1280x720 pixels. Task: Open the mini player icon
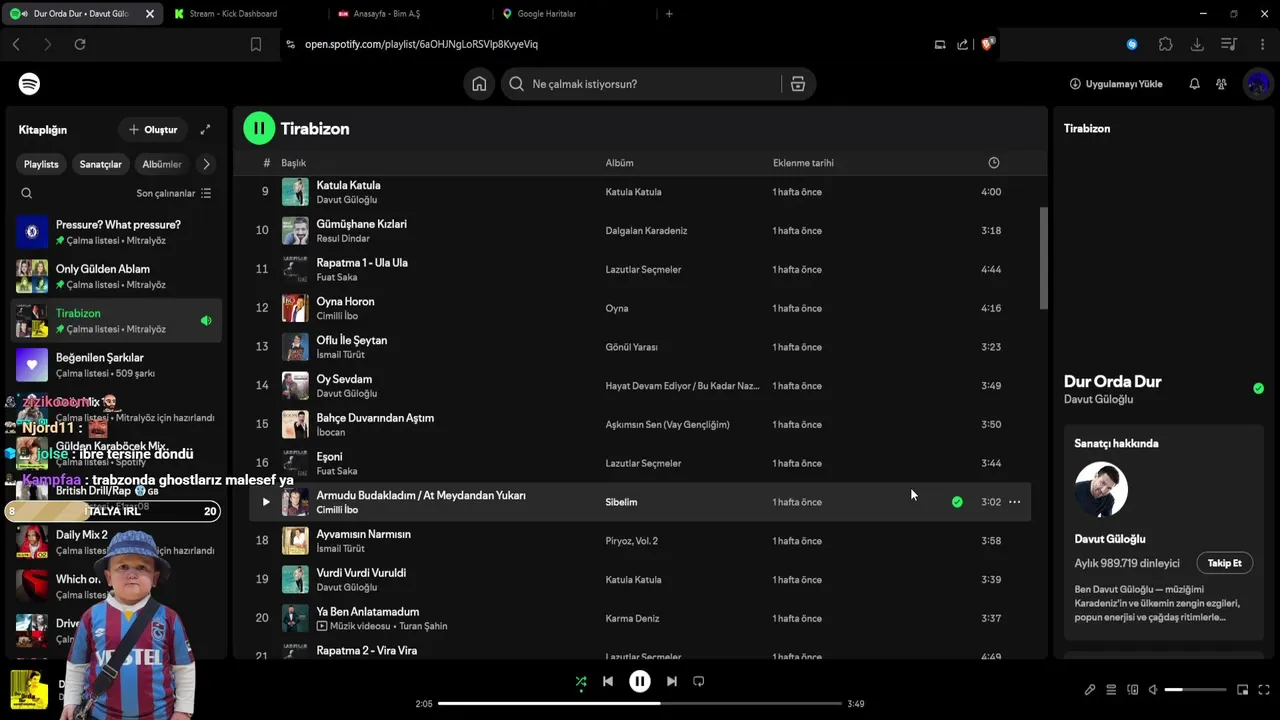1243,690
